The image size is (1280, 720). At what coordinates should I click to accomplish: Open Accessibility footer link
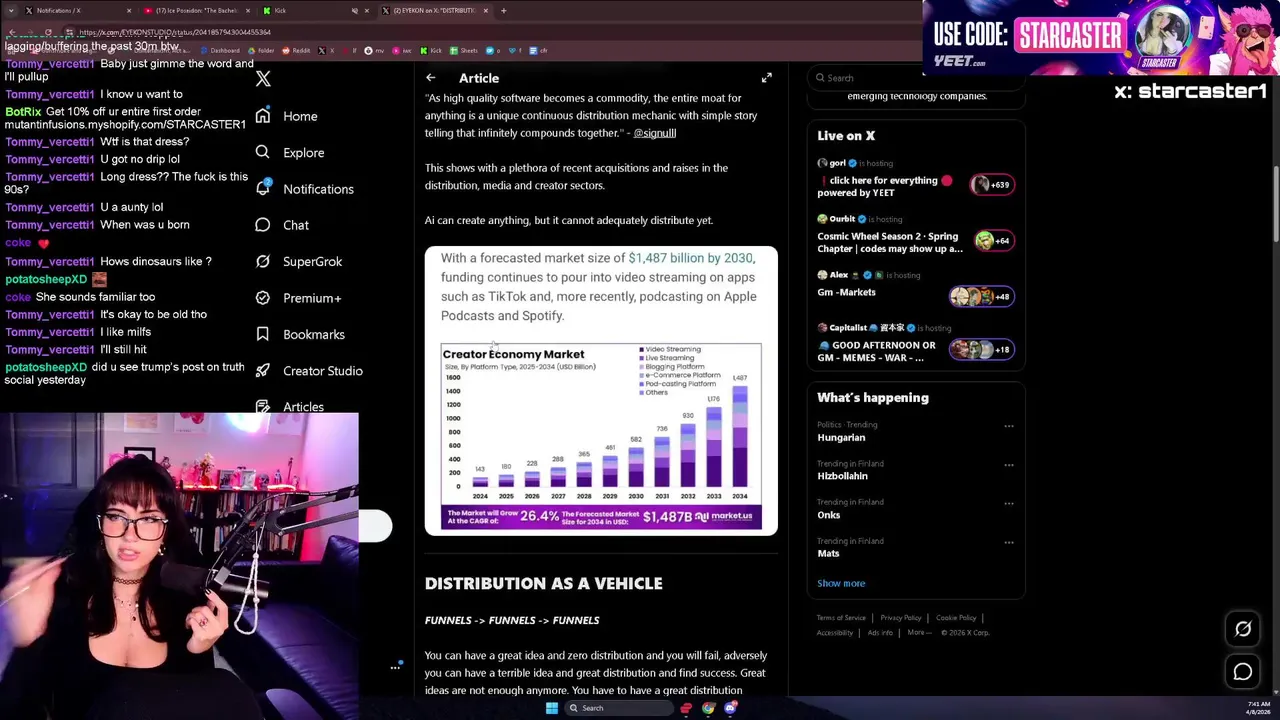(835, 633)
